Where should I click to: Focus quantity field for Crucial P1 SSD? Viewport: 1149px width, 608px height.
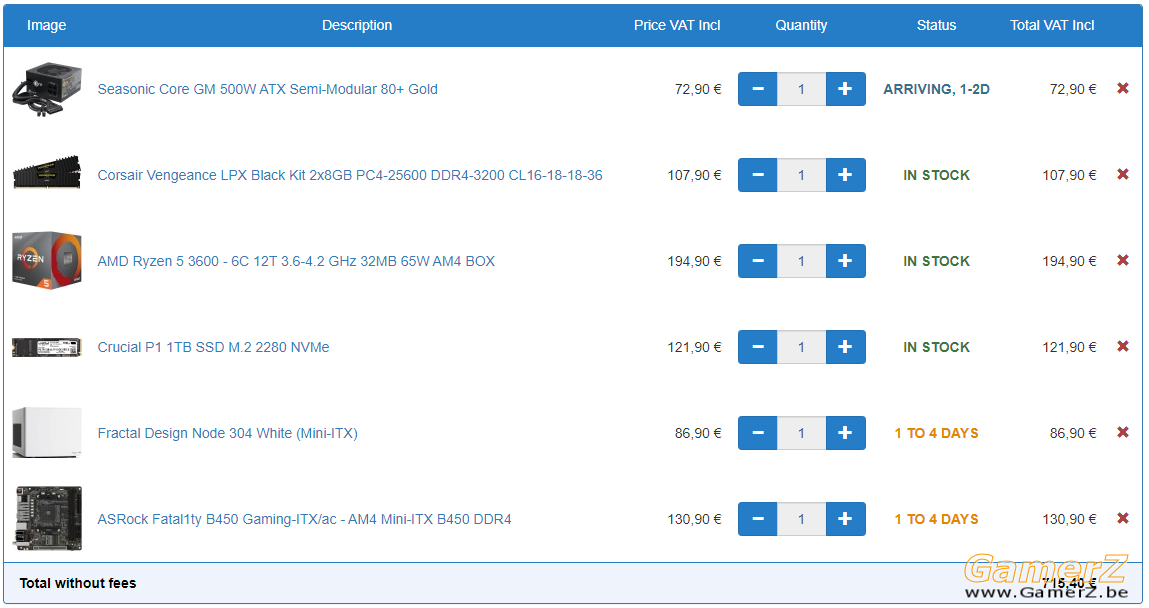pos(802,347)
